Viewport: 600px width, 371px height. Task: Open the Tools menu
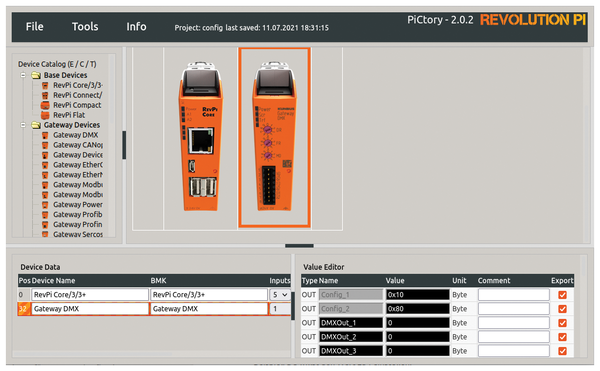click(x=85, y=27)
